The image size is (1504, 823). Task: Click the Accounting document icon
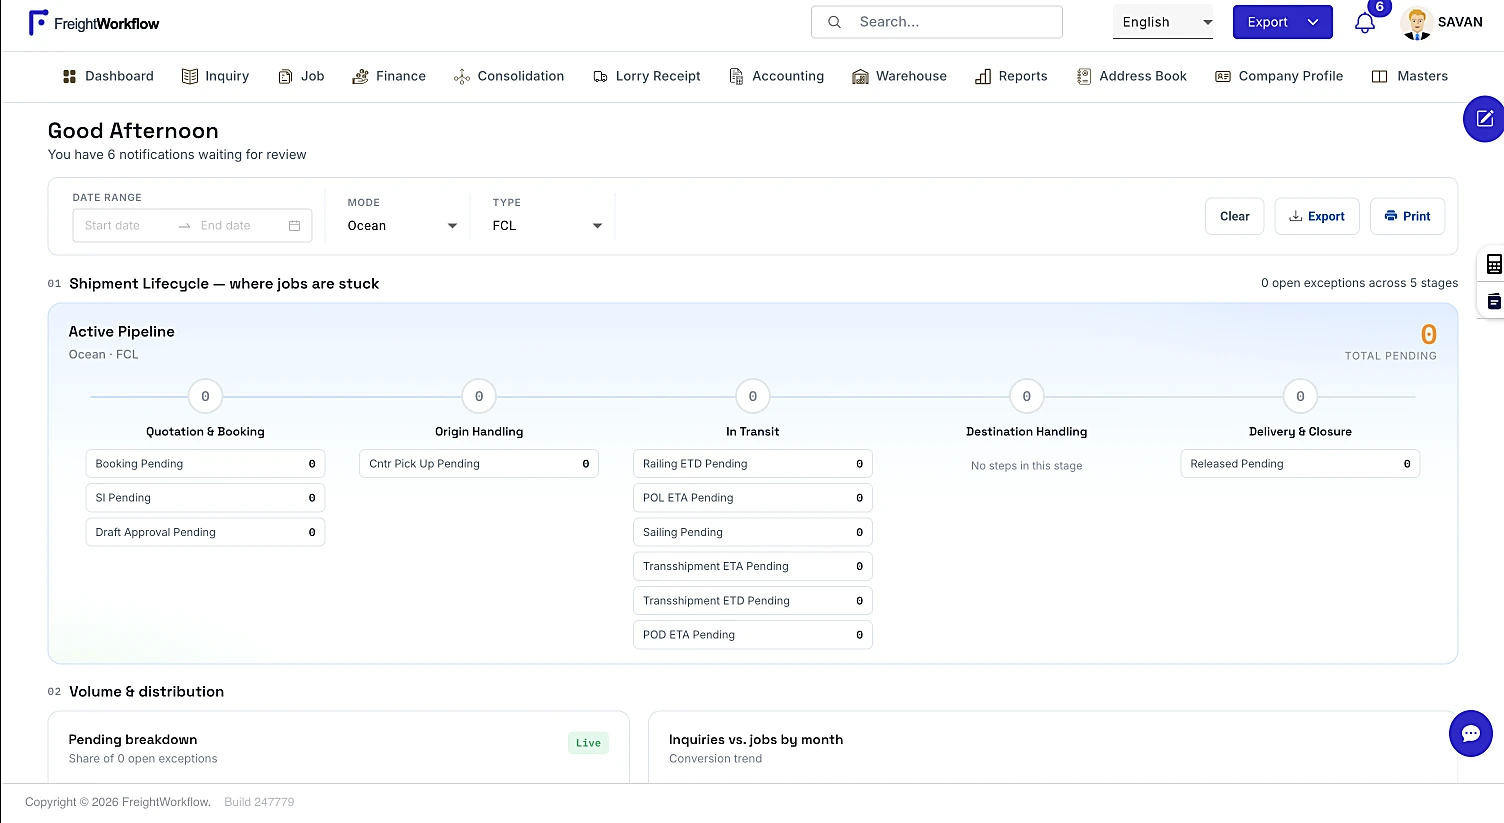736,76
